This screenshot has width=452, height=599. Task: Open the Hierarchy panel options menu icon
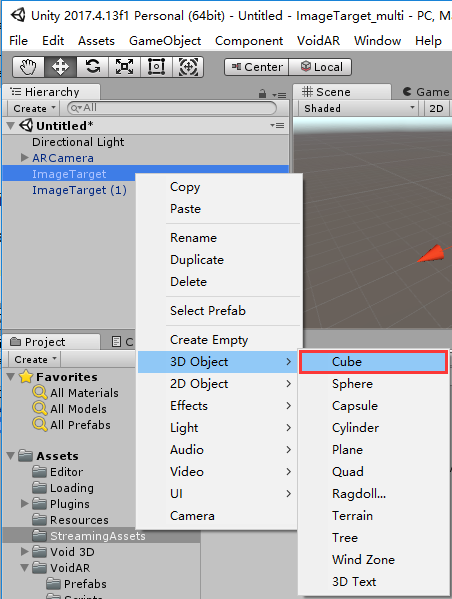click(279, 95)
